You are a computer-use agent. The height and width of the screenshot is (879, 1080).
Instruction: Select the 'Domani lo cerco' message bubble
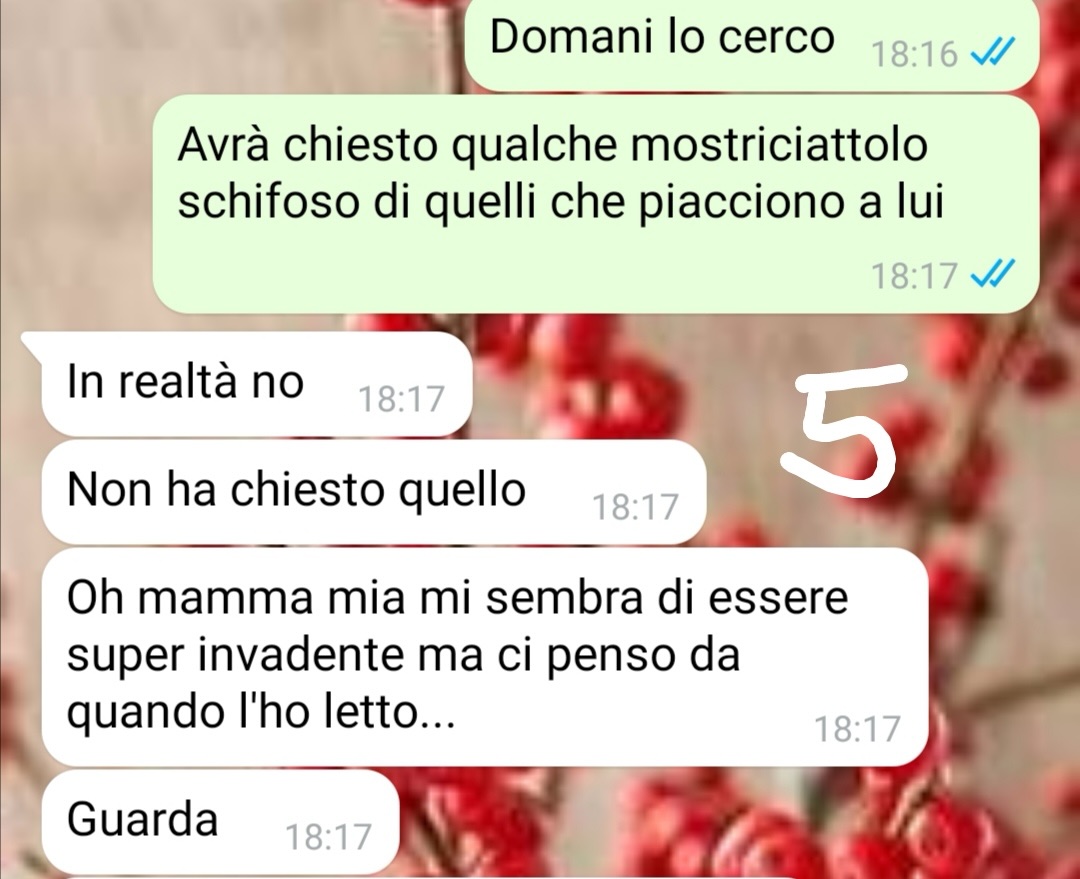point(751,43)
